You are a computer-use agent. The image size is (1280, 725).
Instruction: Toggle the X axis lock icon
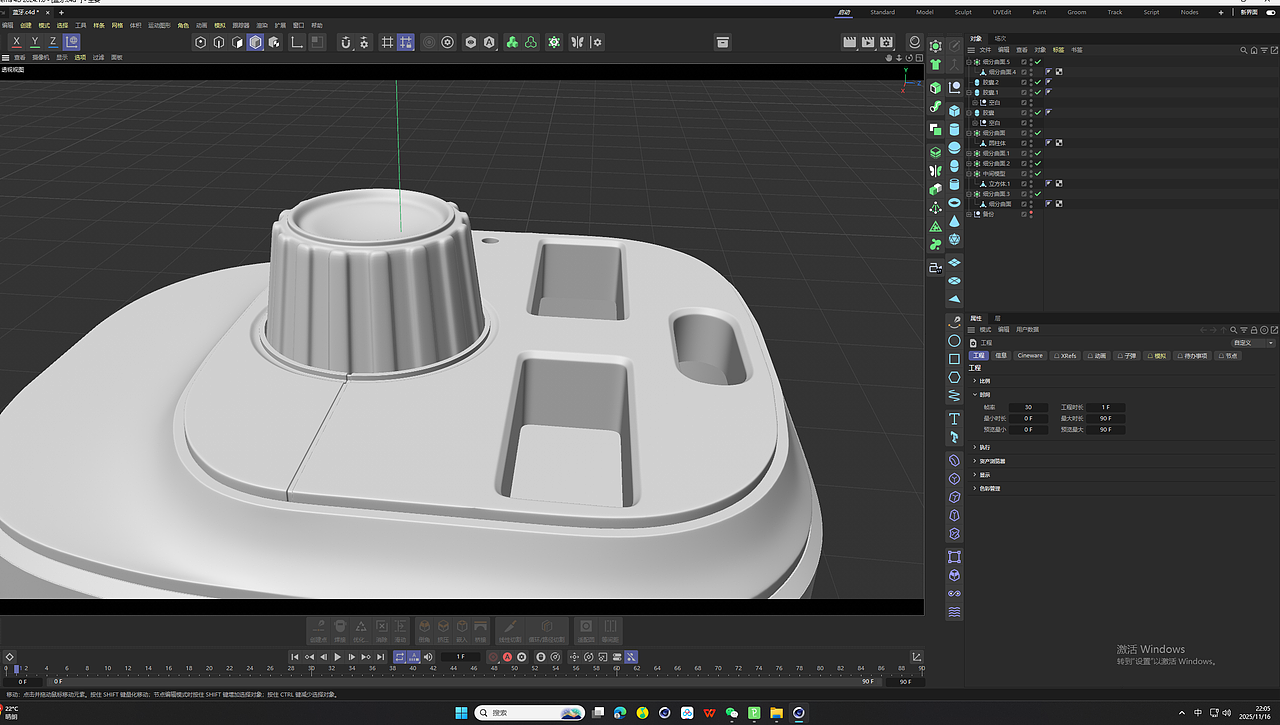[x=16, y=42]
